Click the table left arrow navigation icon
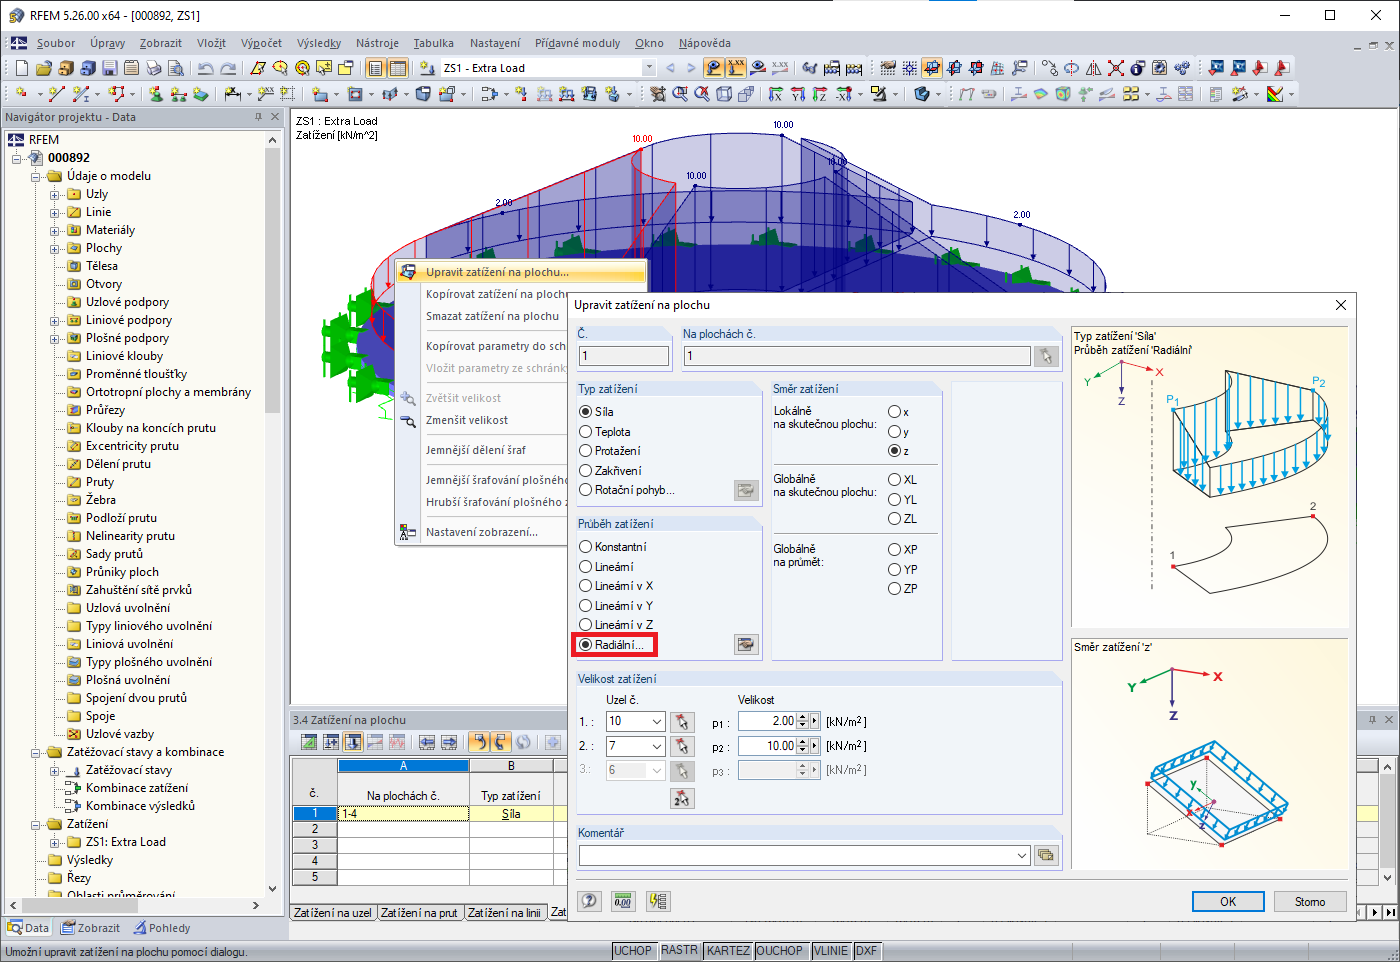This screenshot has height=962, width=1400. tap(427, 742)
